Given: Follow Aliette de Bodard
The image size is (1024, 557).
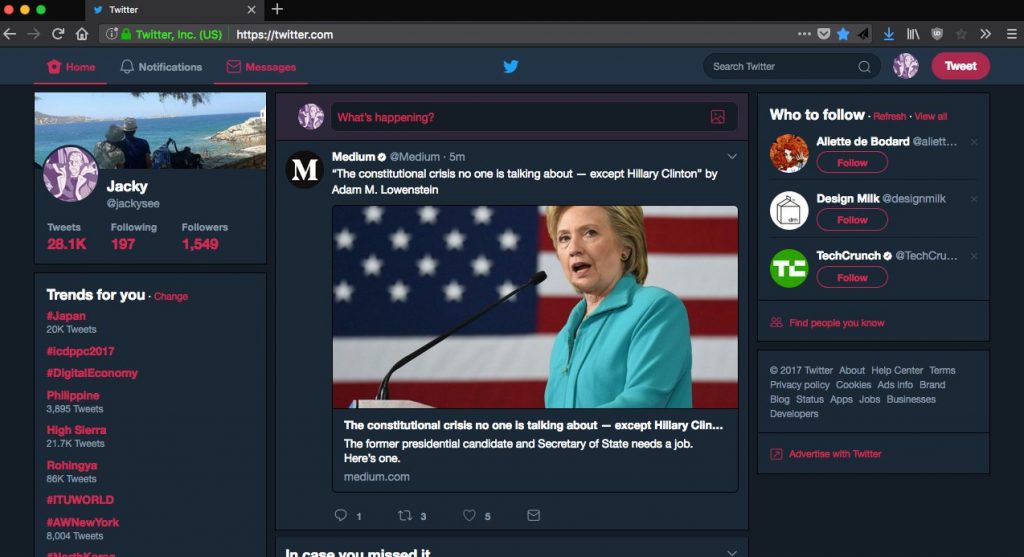Looking at the screenshot, I should [852, 163].
